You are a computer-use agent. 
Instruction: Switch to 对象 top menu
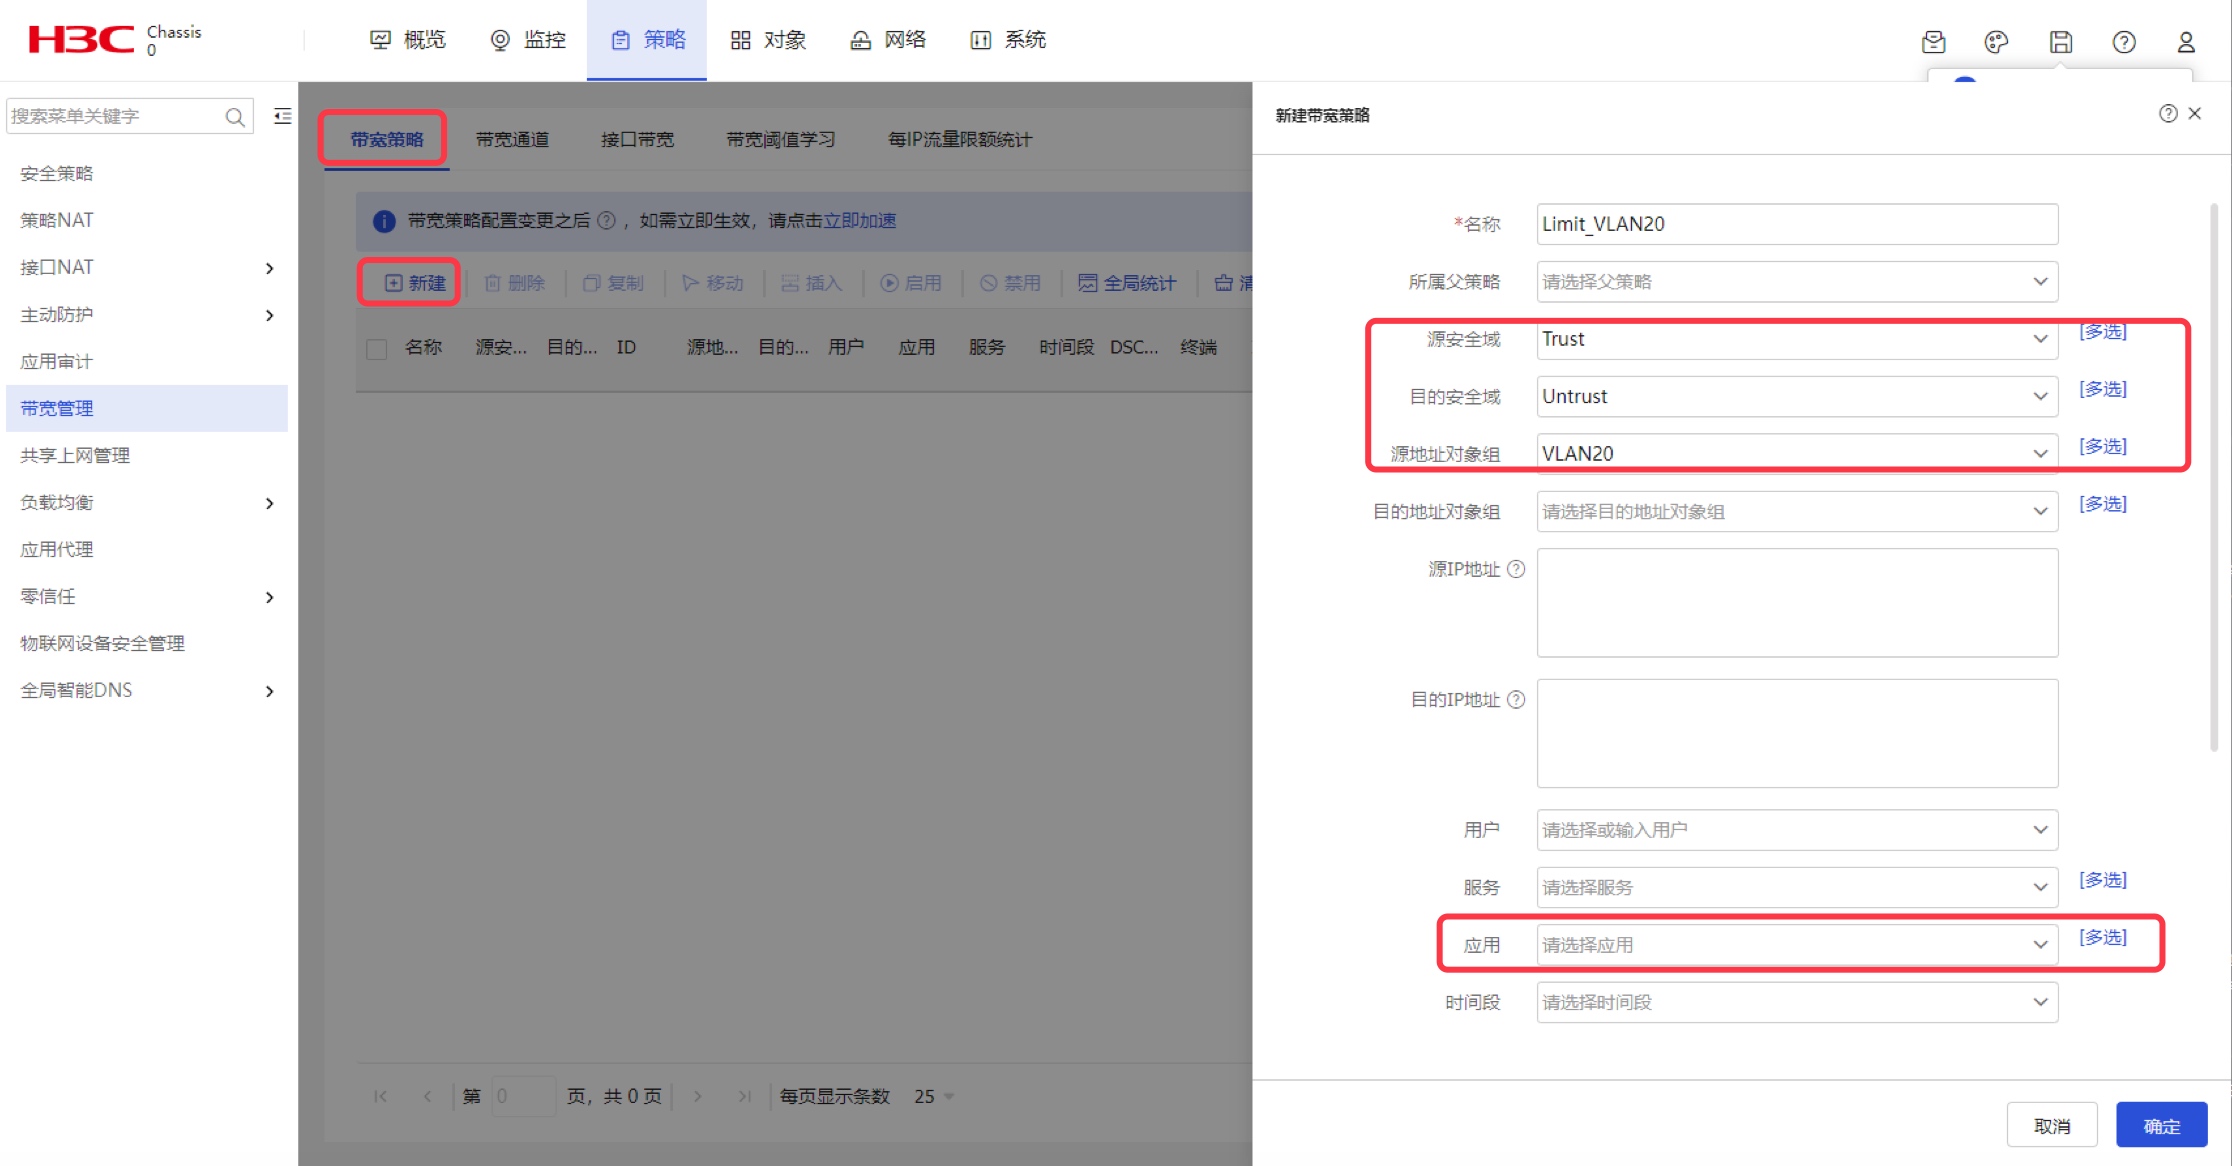768,40
